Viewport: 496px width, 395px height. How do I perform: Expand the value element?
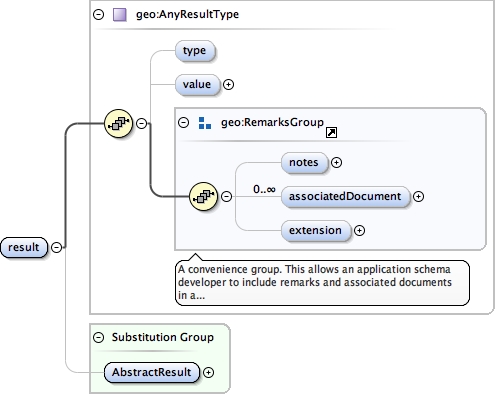tap(228, 84)
